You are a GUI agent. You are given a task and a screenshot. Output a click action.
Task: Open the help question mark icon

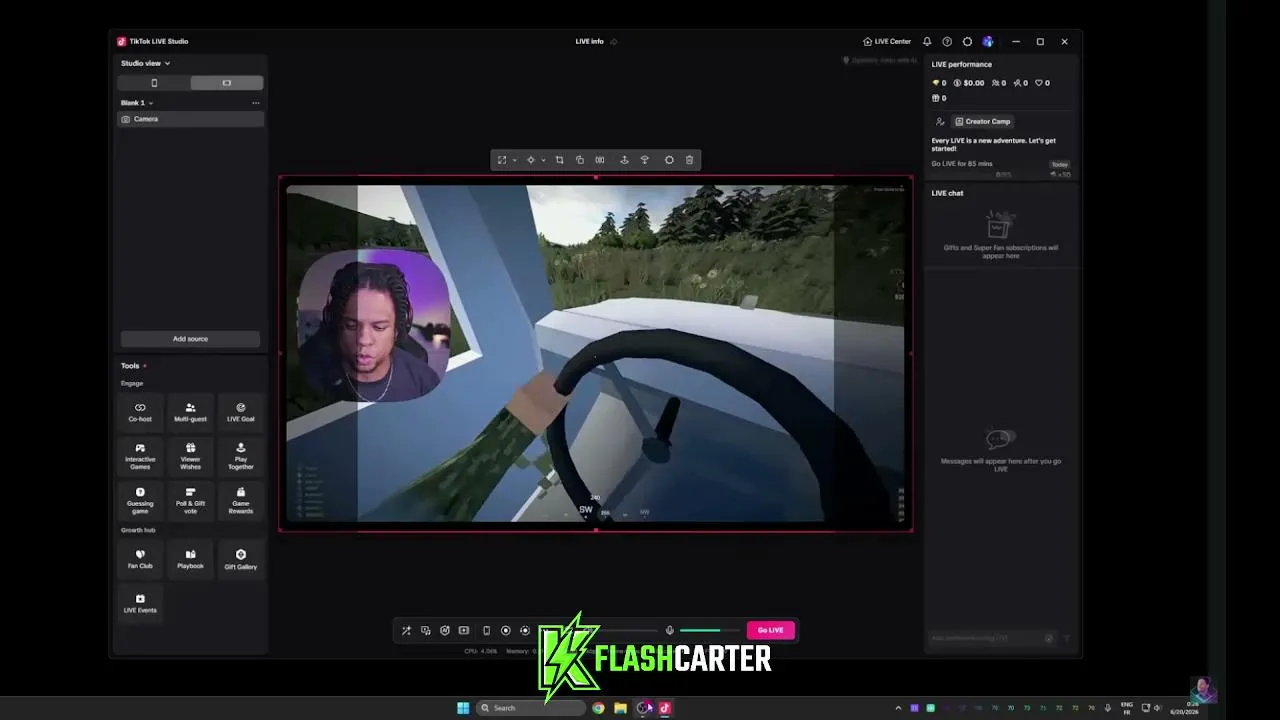click(947, 42)
